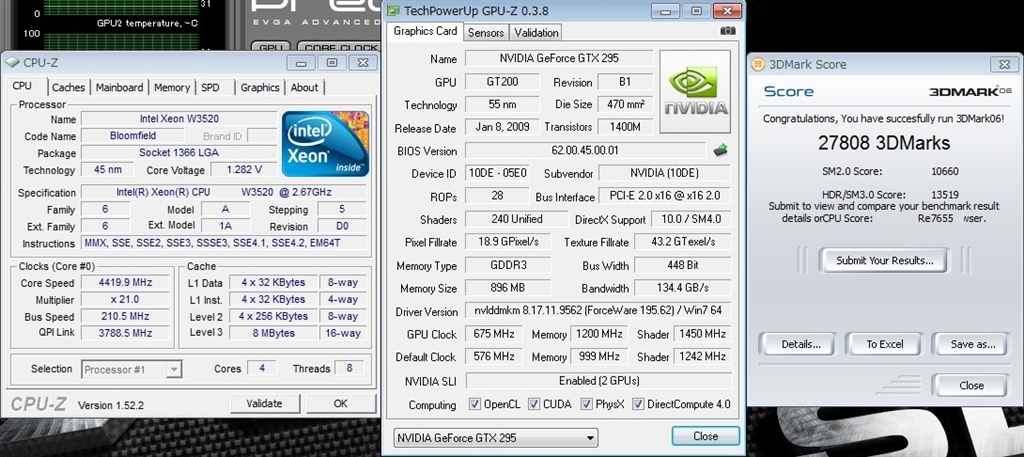Screen dimensions: 1024x457
Task: Click the Default Clock value 576 MHz
Action: (493, 356)
